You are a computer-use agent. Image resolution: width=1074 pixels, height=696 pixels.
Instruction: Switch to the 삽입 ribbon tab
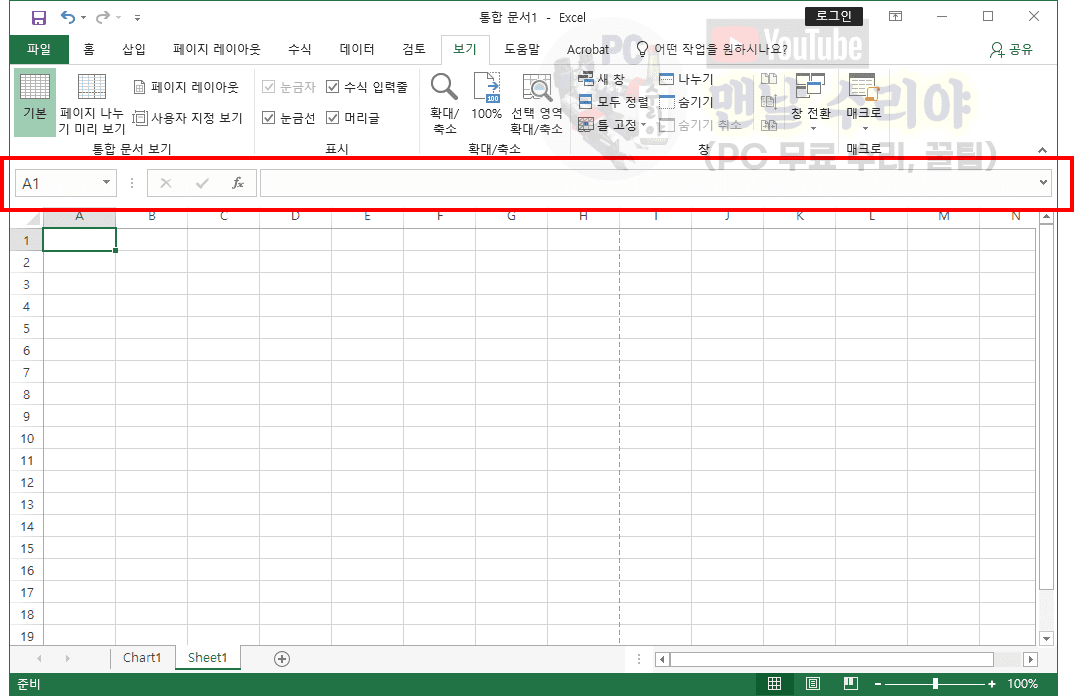[134, 49]
